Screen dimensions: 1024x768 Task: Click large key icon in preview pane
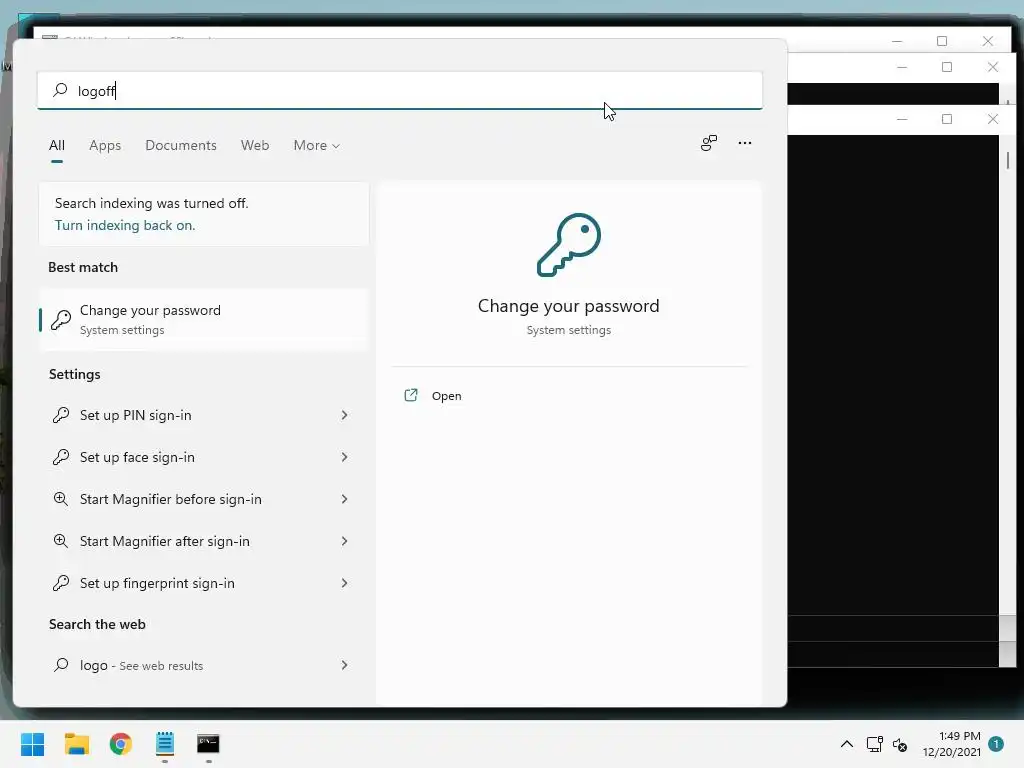[x=569, y=245]
